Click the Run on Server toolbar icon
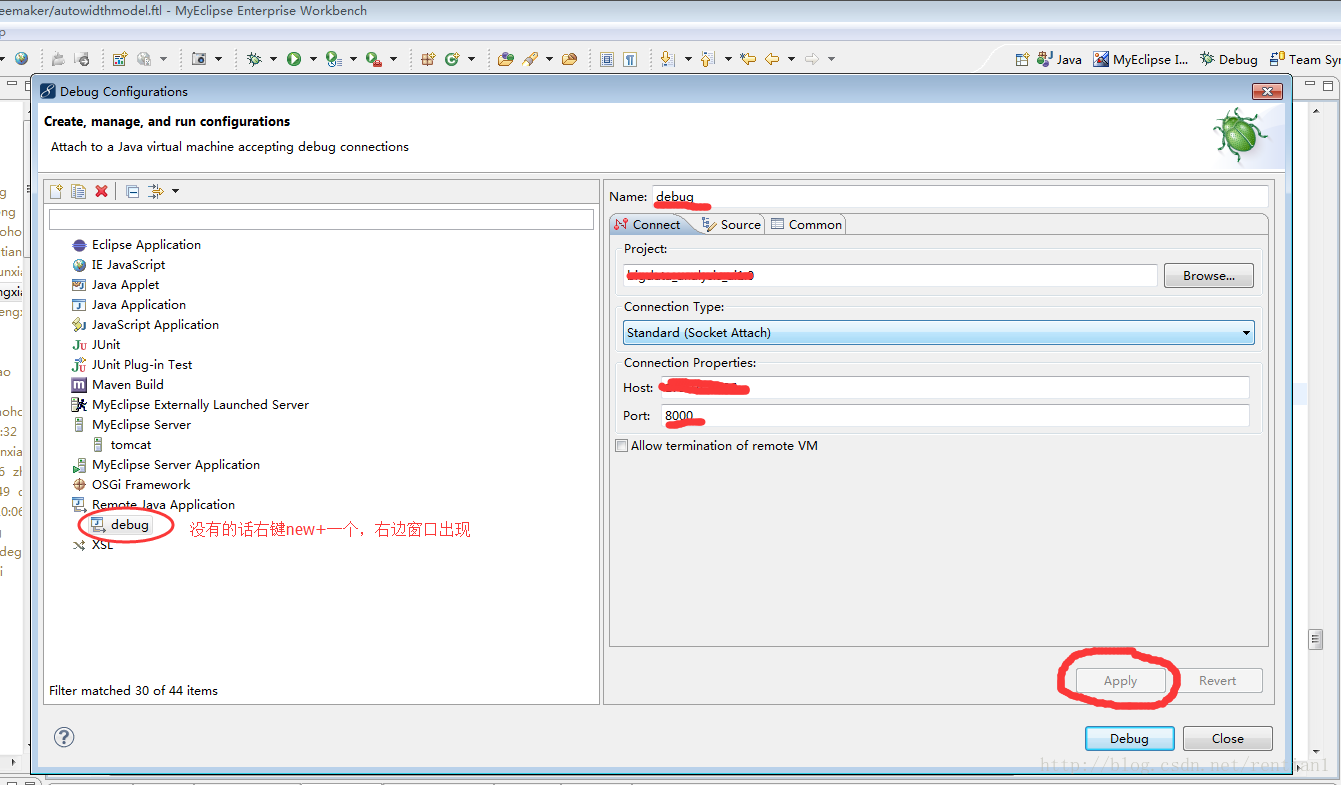Viewport: 1341px width, 785px height. point(333,59)
